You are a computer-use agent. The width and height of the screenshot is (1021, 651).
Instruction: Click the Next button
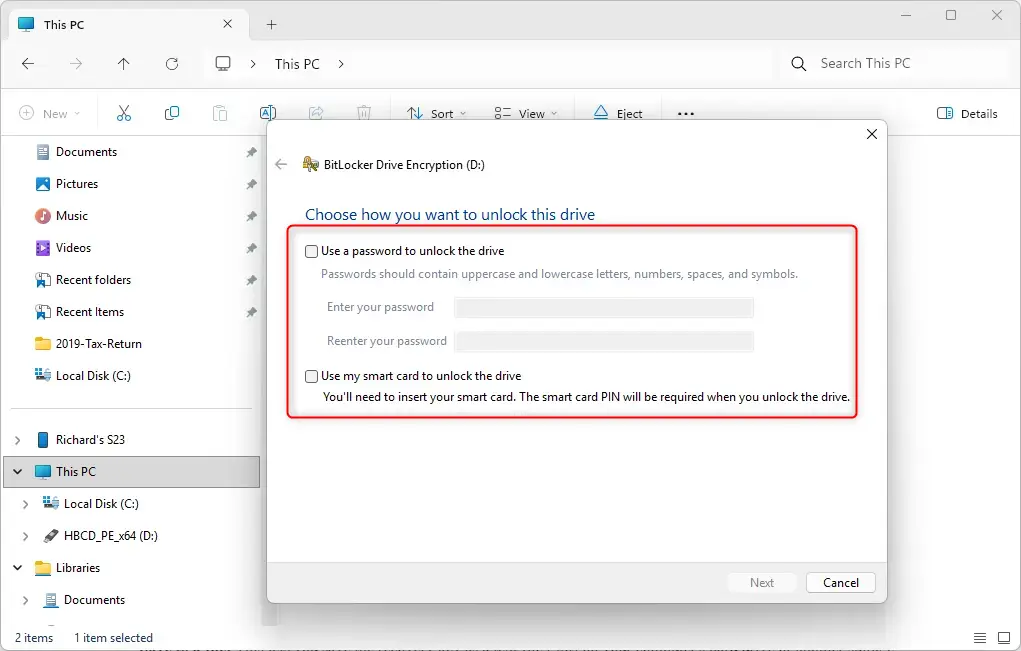coord(762,583)
